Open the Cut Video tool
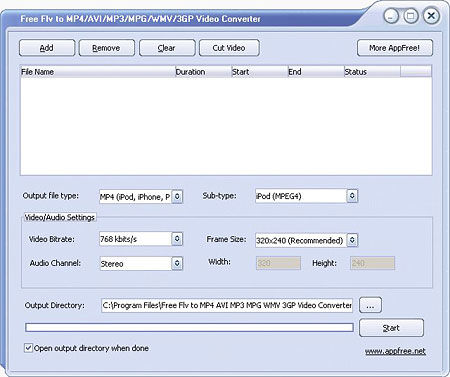Viewport: 450px width, 377px height. click(x=229, y=48)
